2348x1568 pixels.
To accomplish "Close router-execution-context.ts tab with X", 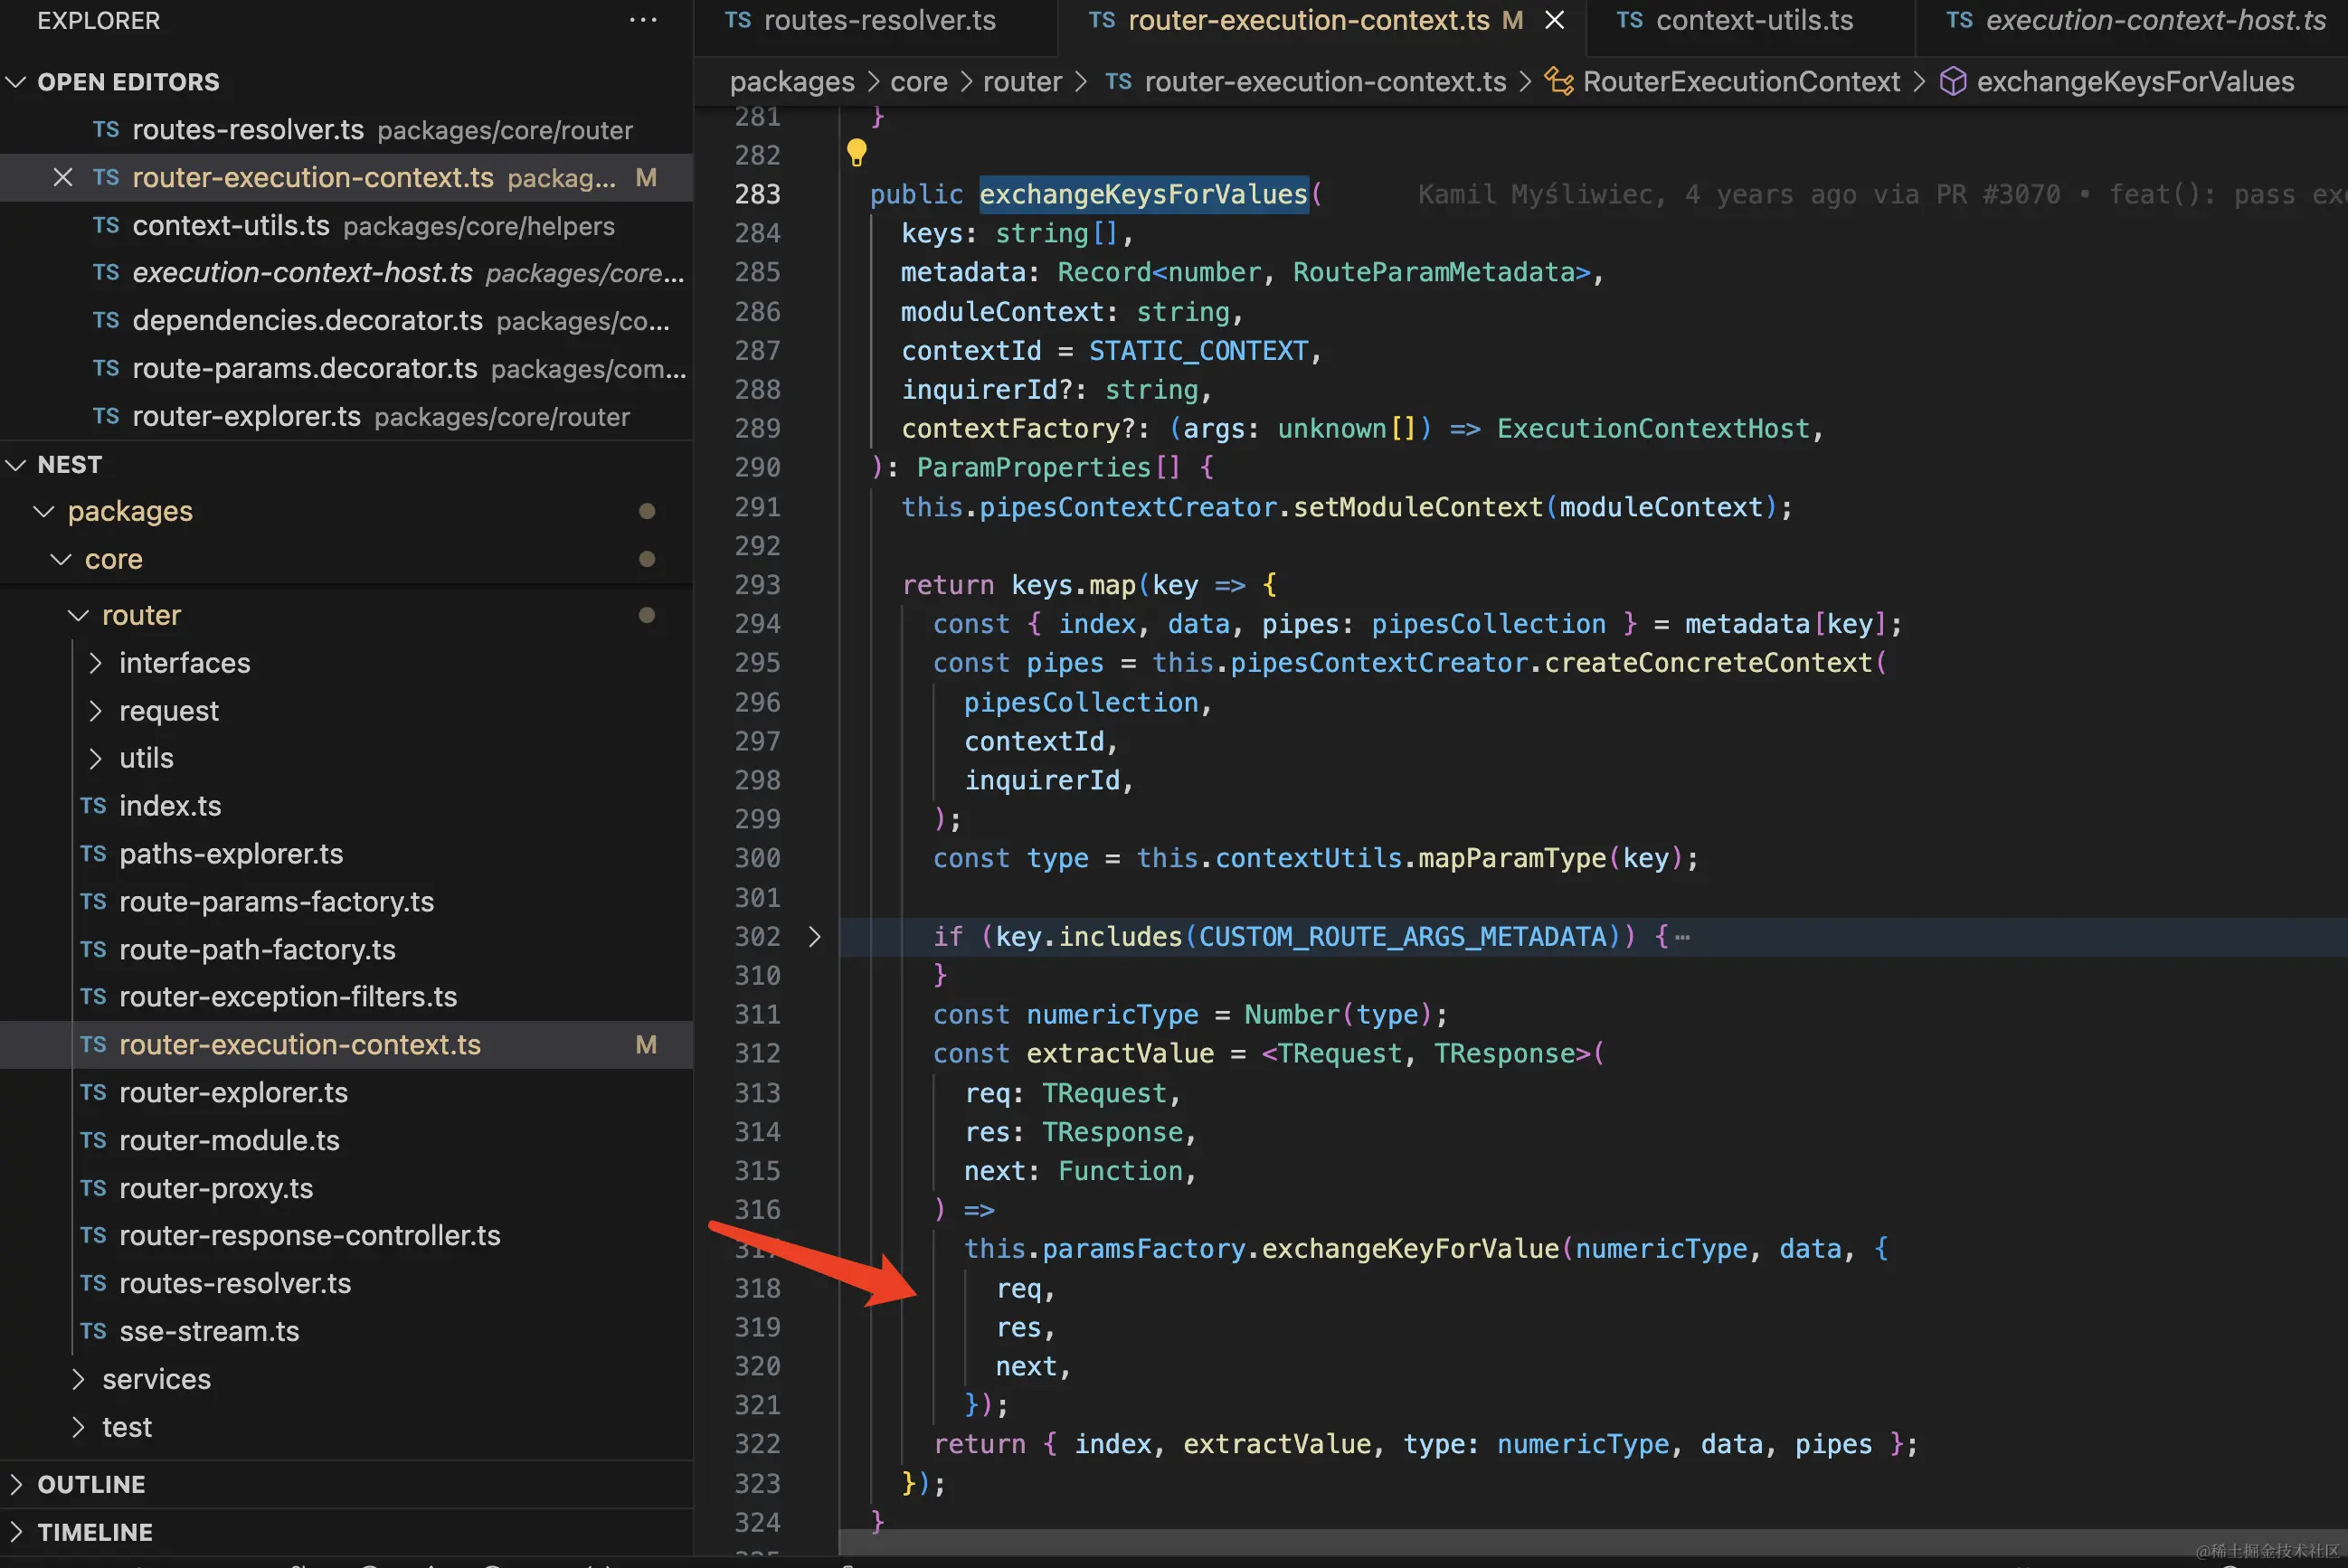I will click(x=1554, y=20).
